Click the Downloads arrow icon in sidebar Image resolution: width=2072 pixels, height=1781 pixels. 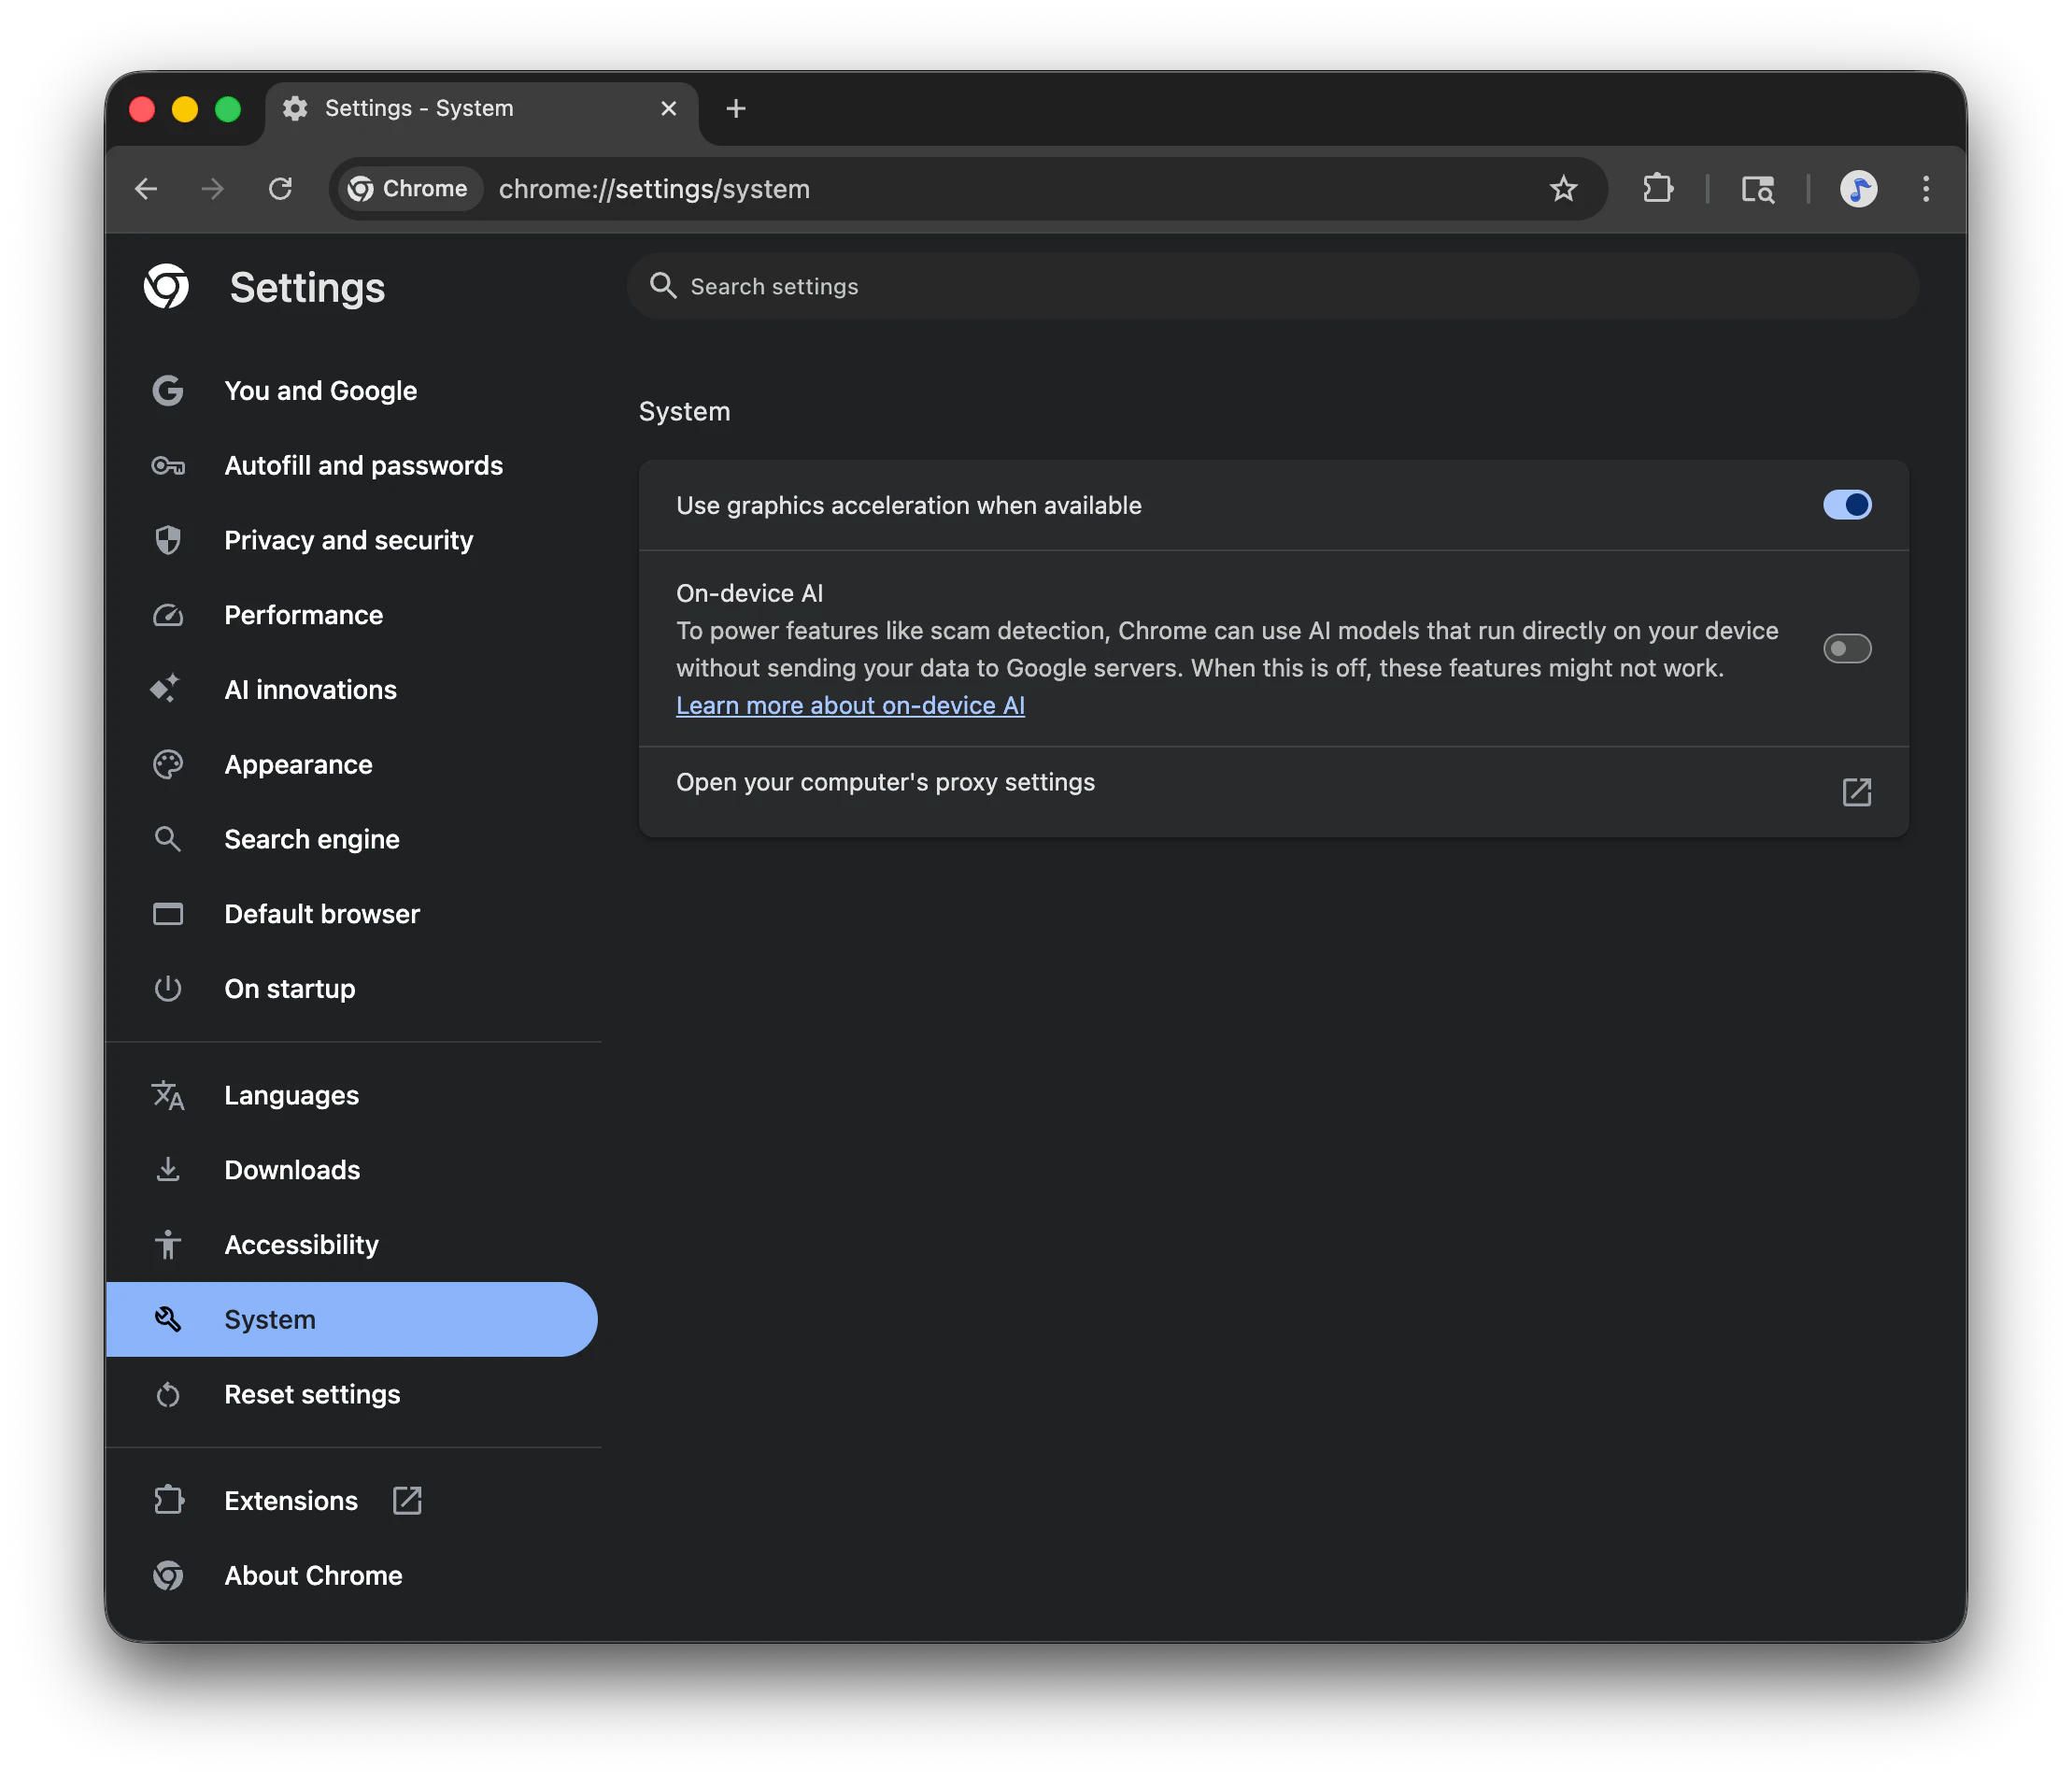click(x=168, y=1170)
